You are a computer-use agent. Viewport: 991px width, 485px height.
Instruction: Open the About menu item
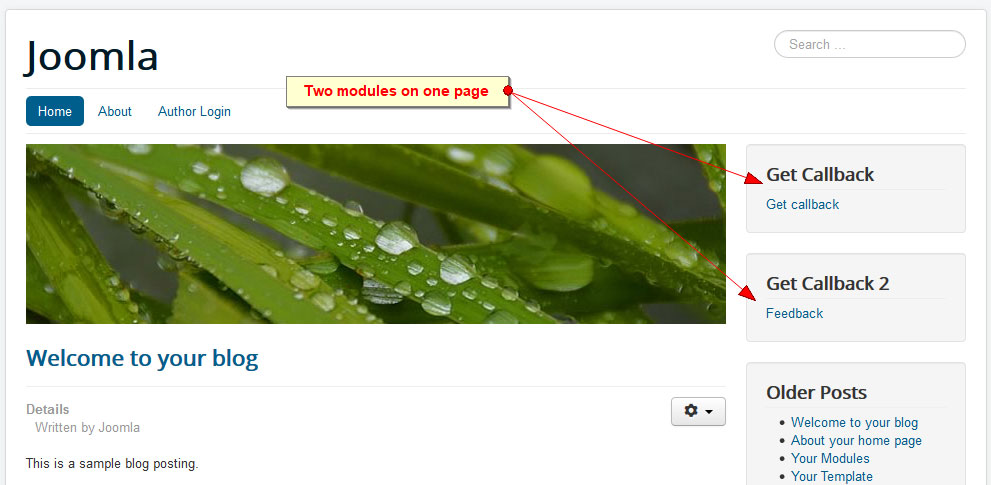(114, 111)
